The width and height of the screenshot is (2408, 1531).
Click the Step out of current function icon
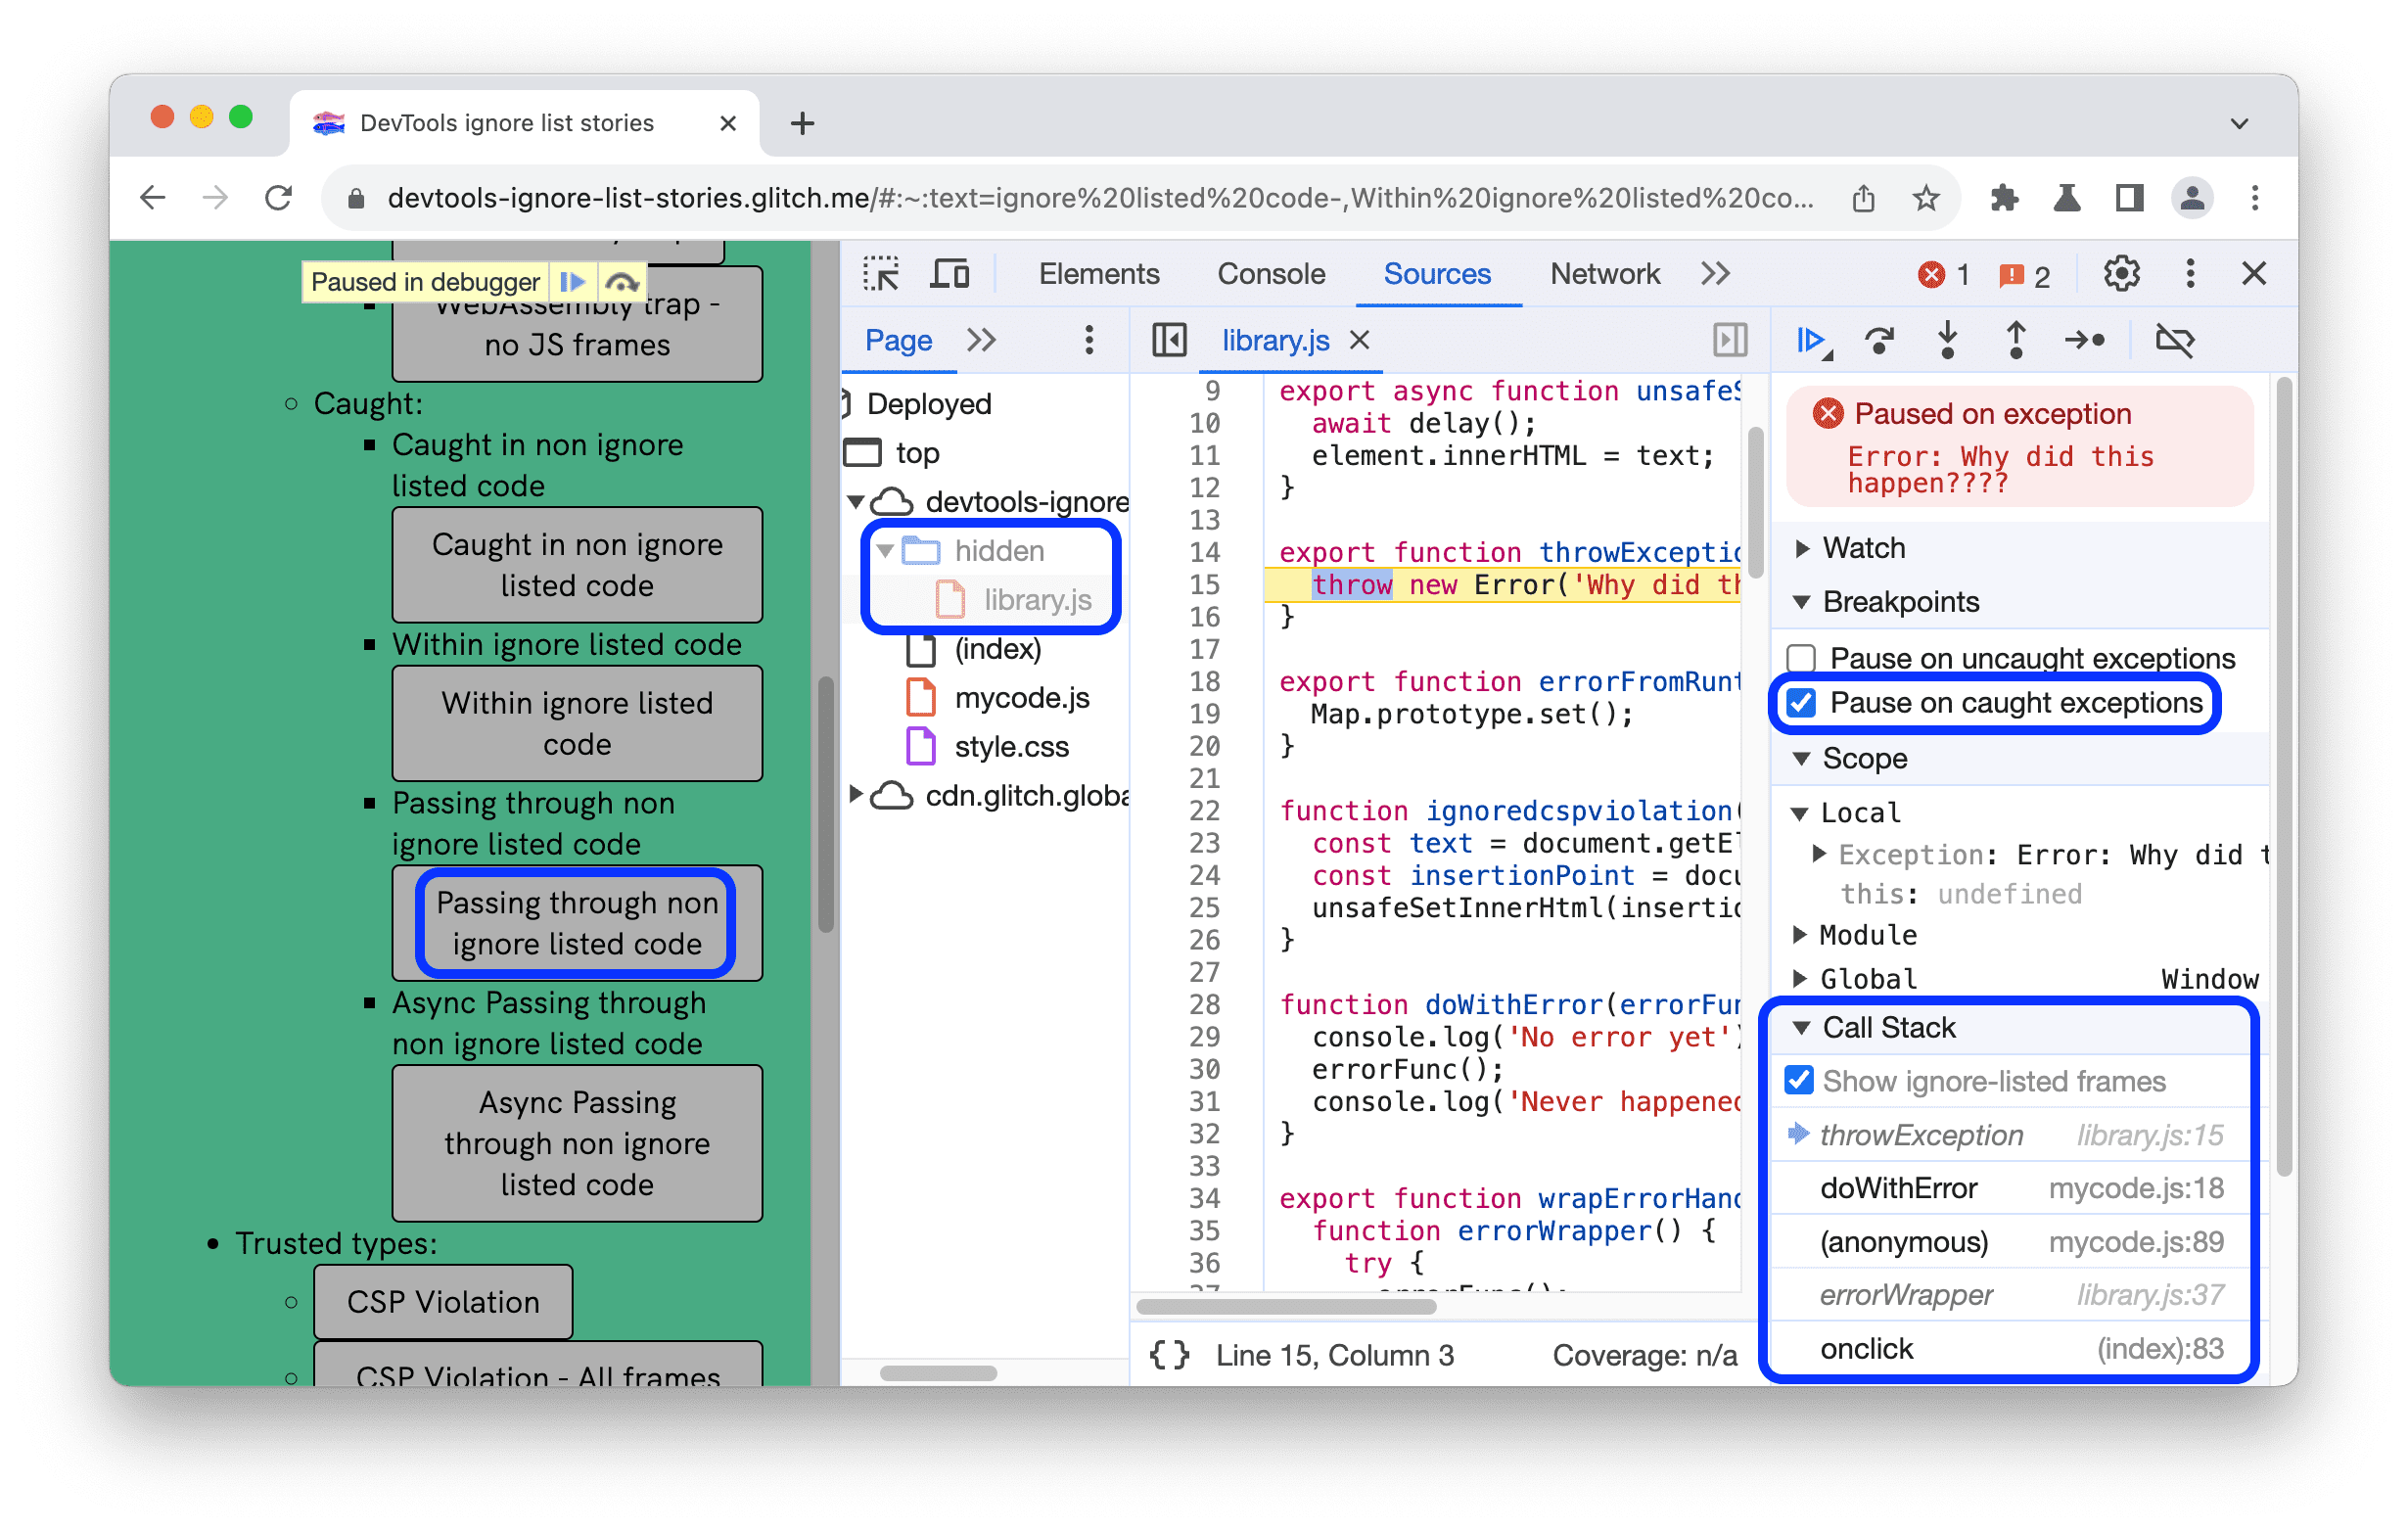coord(2020,341)
